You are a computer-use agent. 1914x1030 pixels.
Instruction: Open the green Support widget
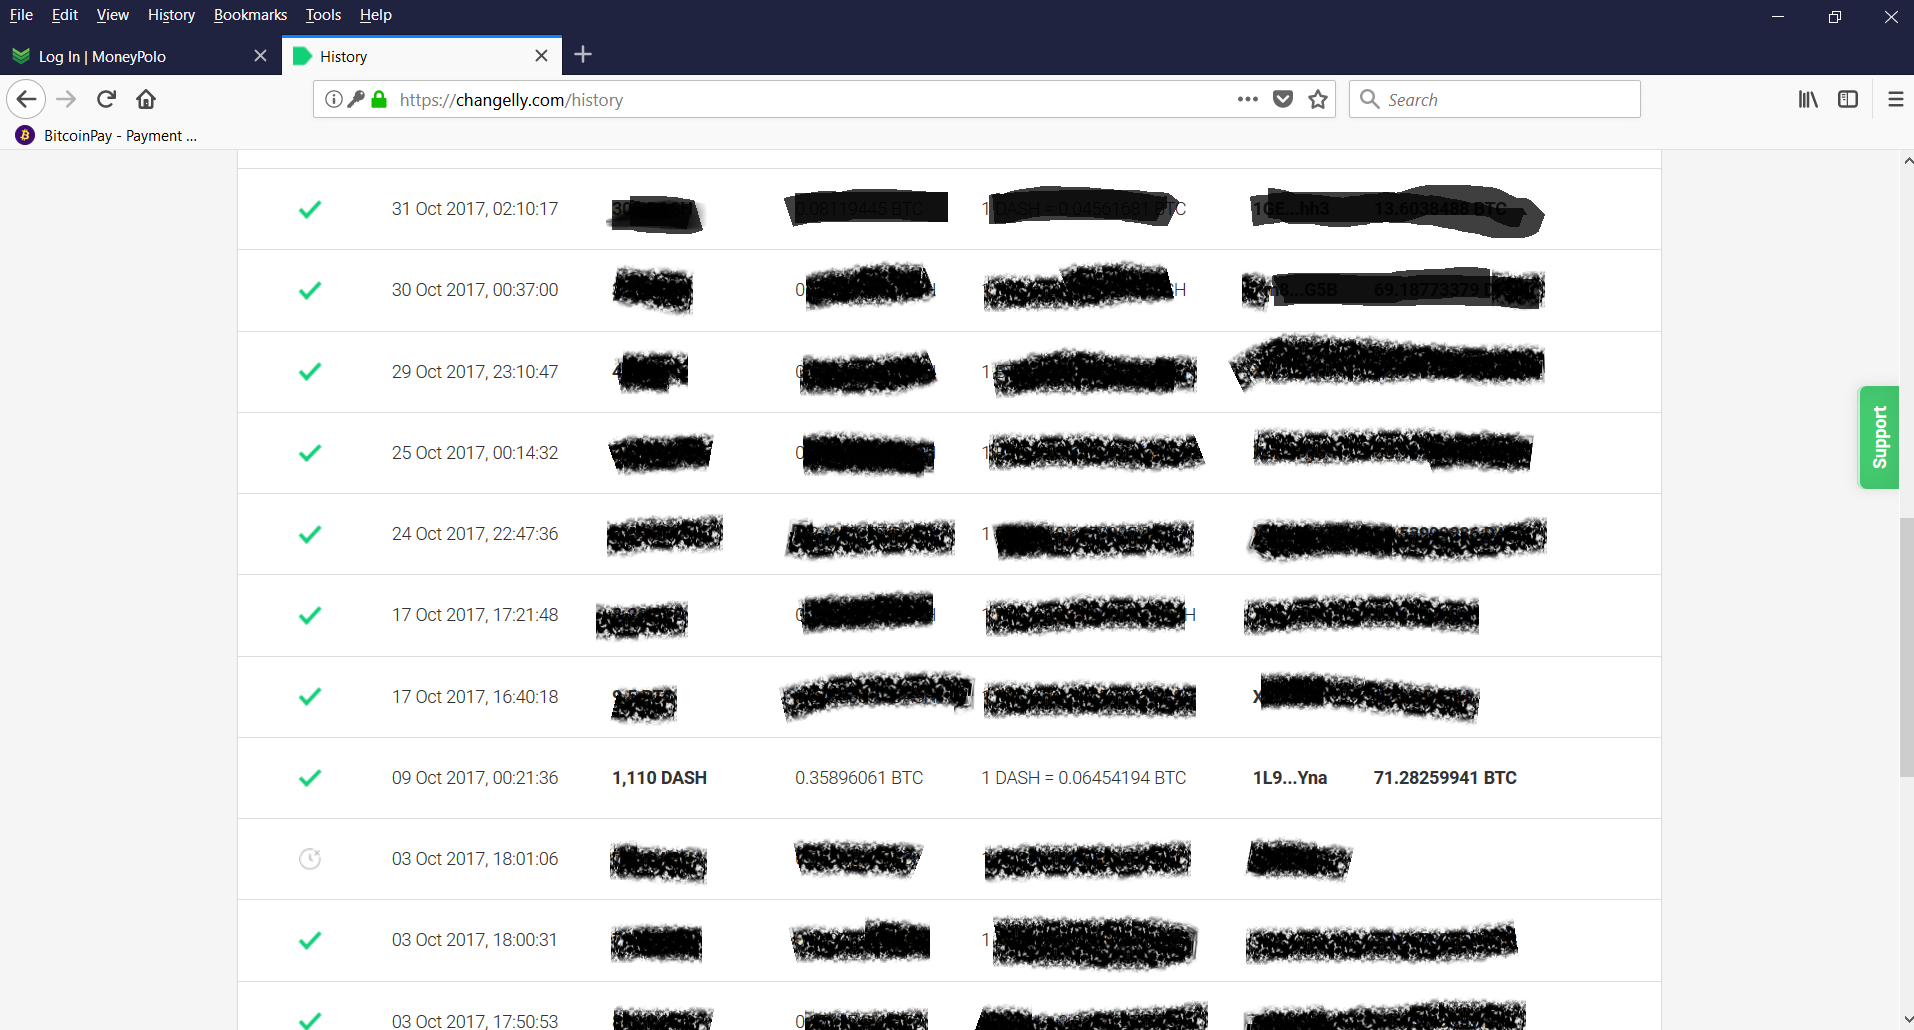click(x=1879, y=437)
